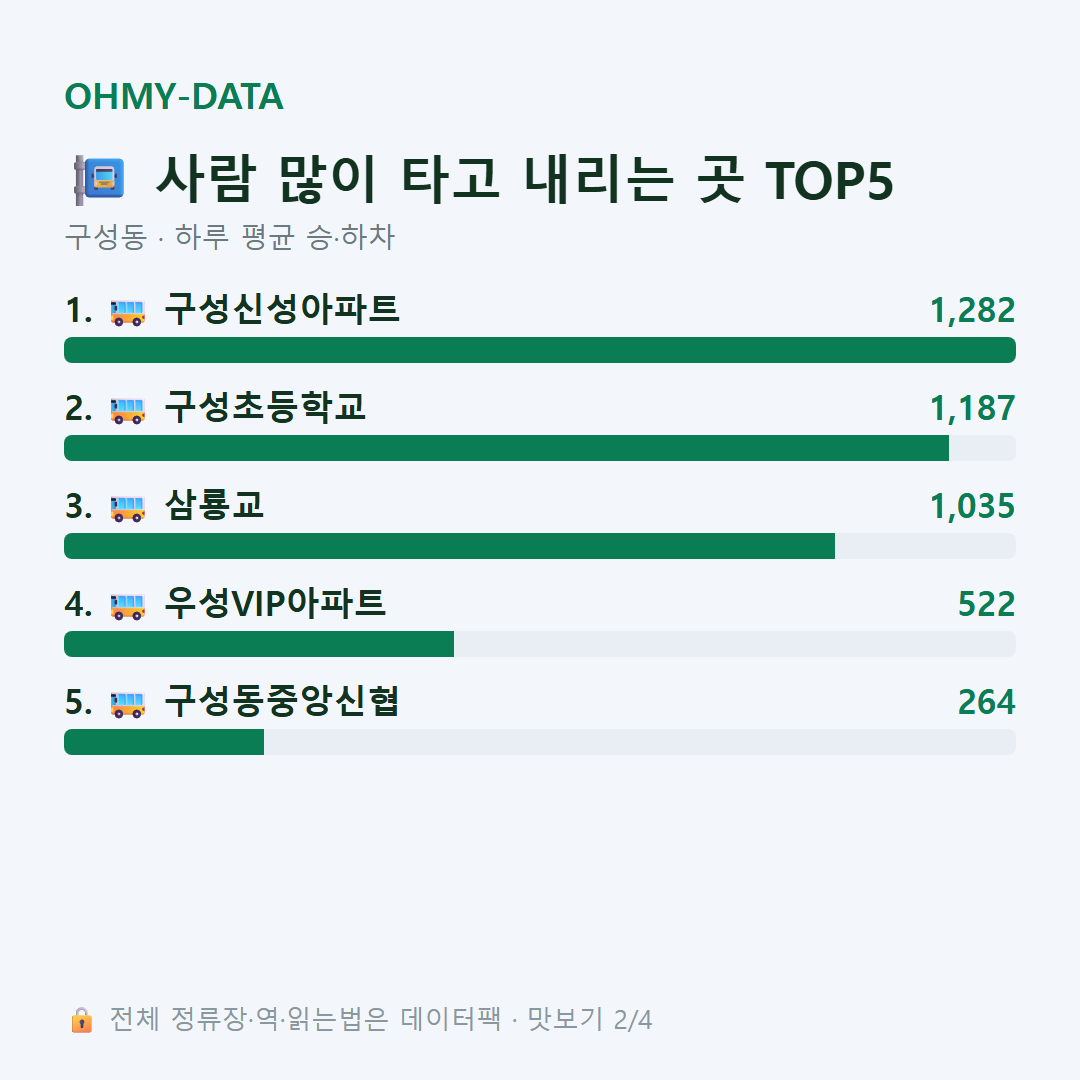Select the 우성VIP아파트 stop name
This screenshot has height=1080, width=1080.
(x=275, y=603)
